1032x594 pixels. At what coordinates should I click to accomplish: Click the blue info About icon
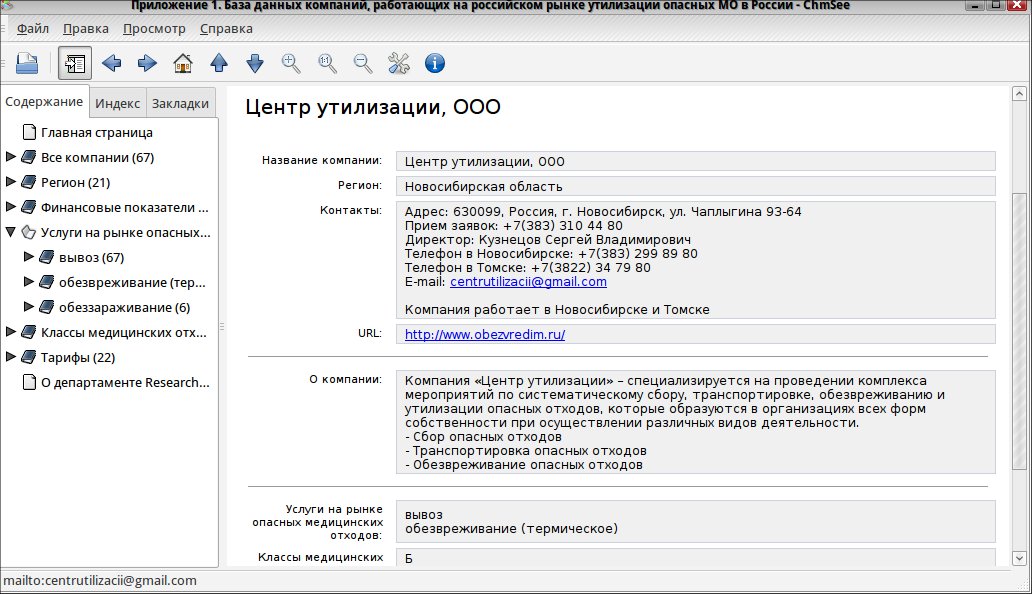coord(434,63)
